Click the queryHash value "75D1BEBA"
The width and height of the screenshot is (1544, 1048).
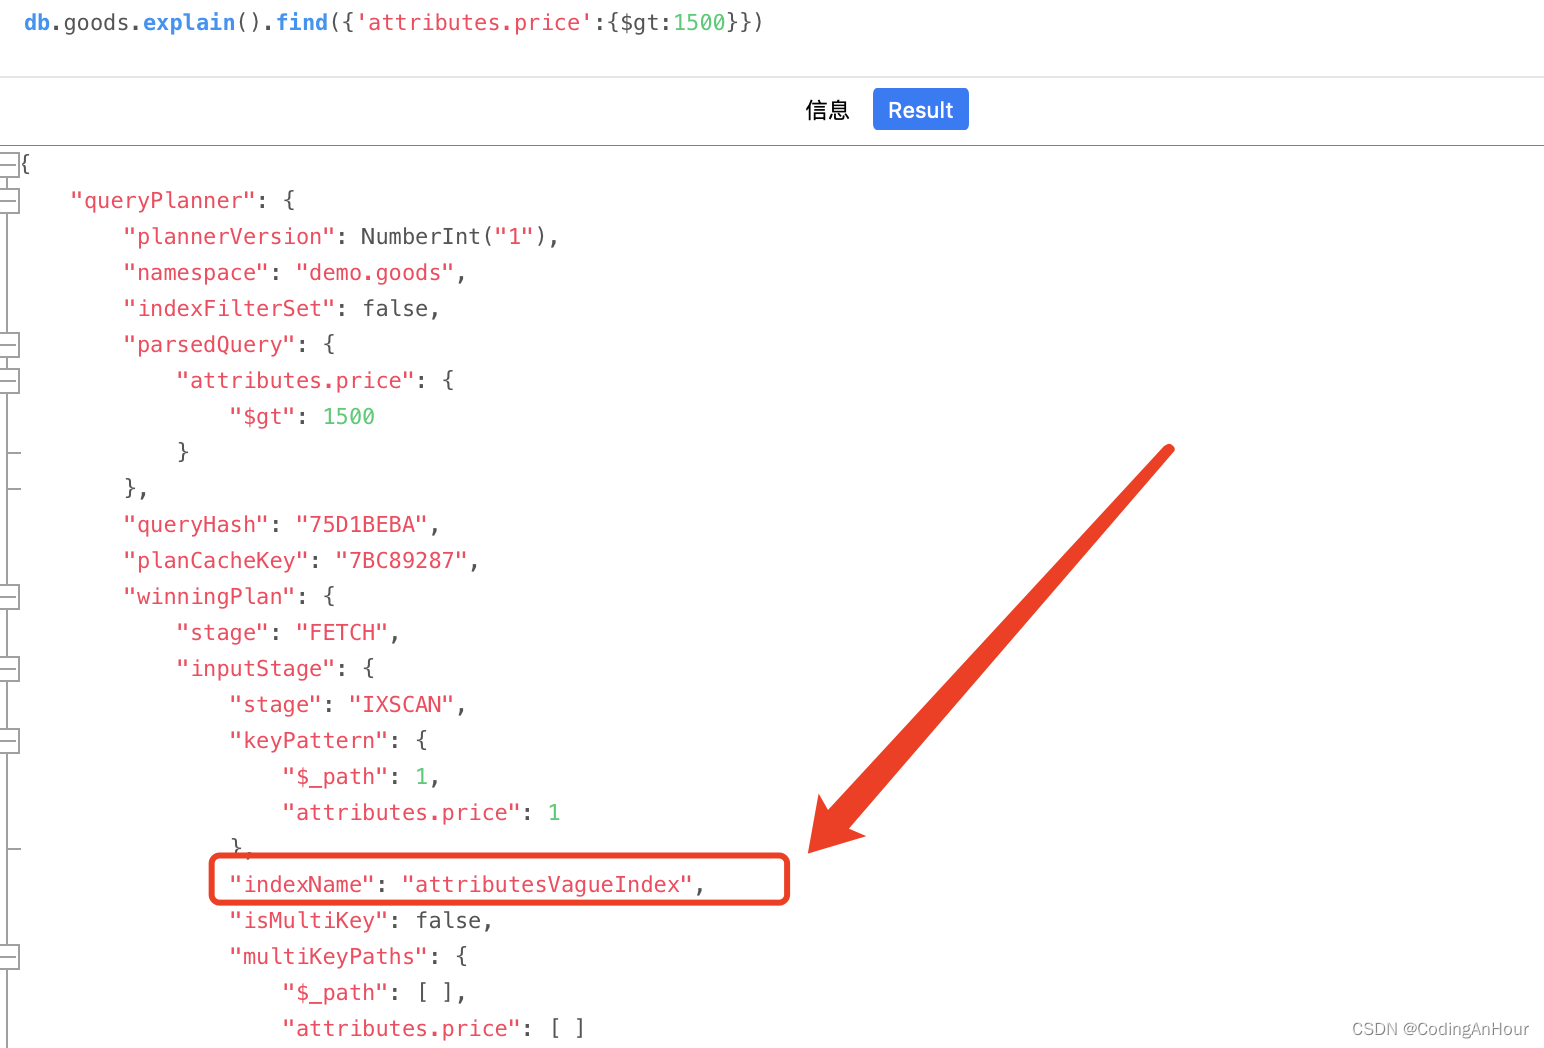click(362, 525)
